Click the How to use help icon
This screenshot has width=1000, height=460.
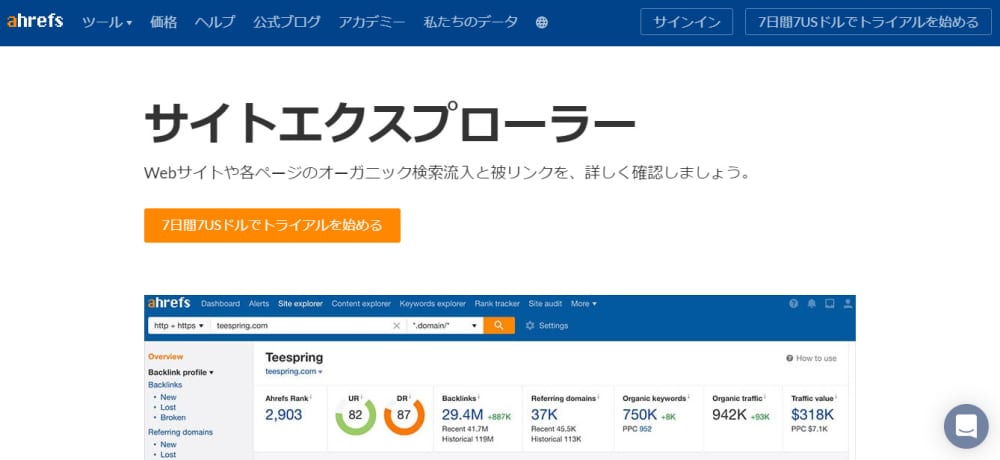click(790, 359)
